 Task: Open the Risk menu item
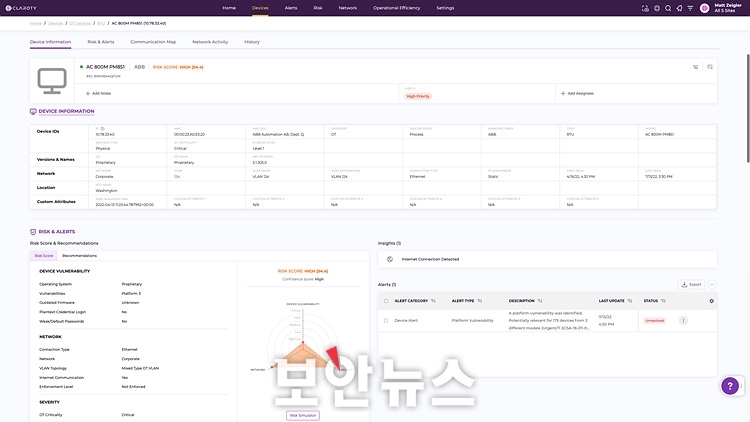[x=318, y=8]
